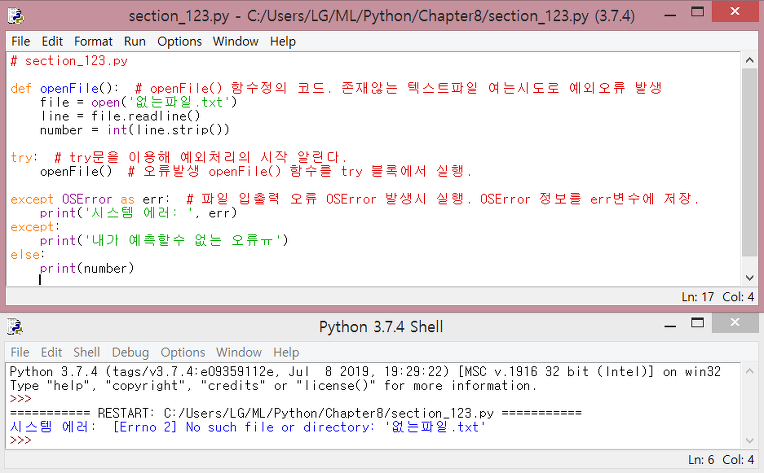Click Shell scrollbar up arrow
The width and height of the screenshot is (764, 473).
(749, 371)
